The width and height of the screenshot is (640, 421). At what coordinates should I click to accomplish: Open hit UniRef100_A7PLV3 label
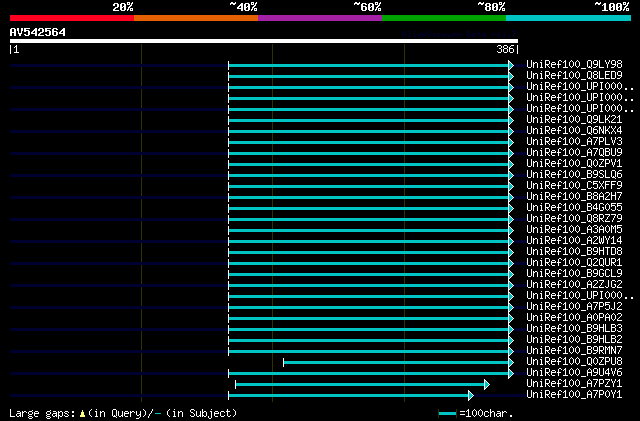coord(574,141)
